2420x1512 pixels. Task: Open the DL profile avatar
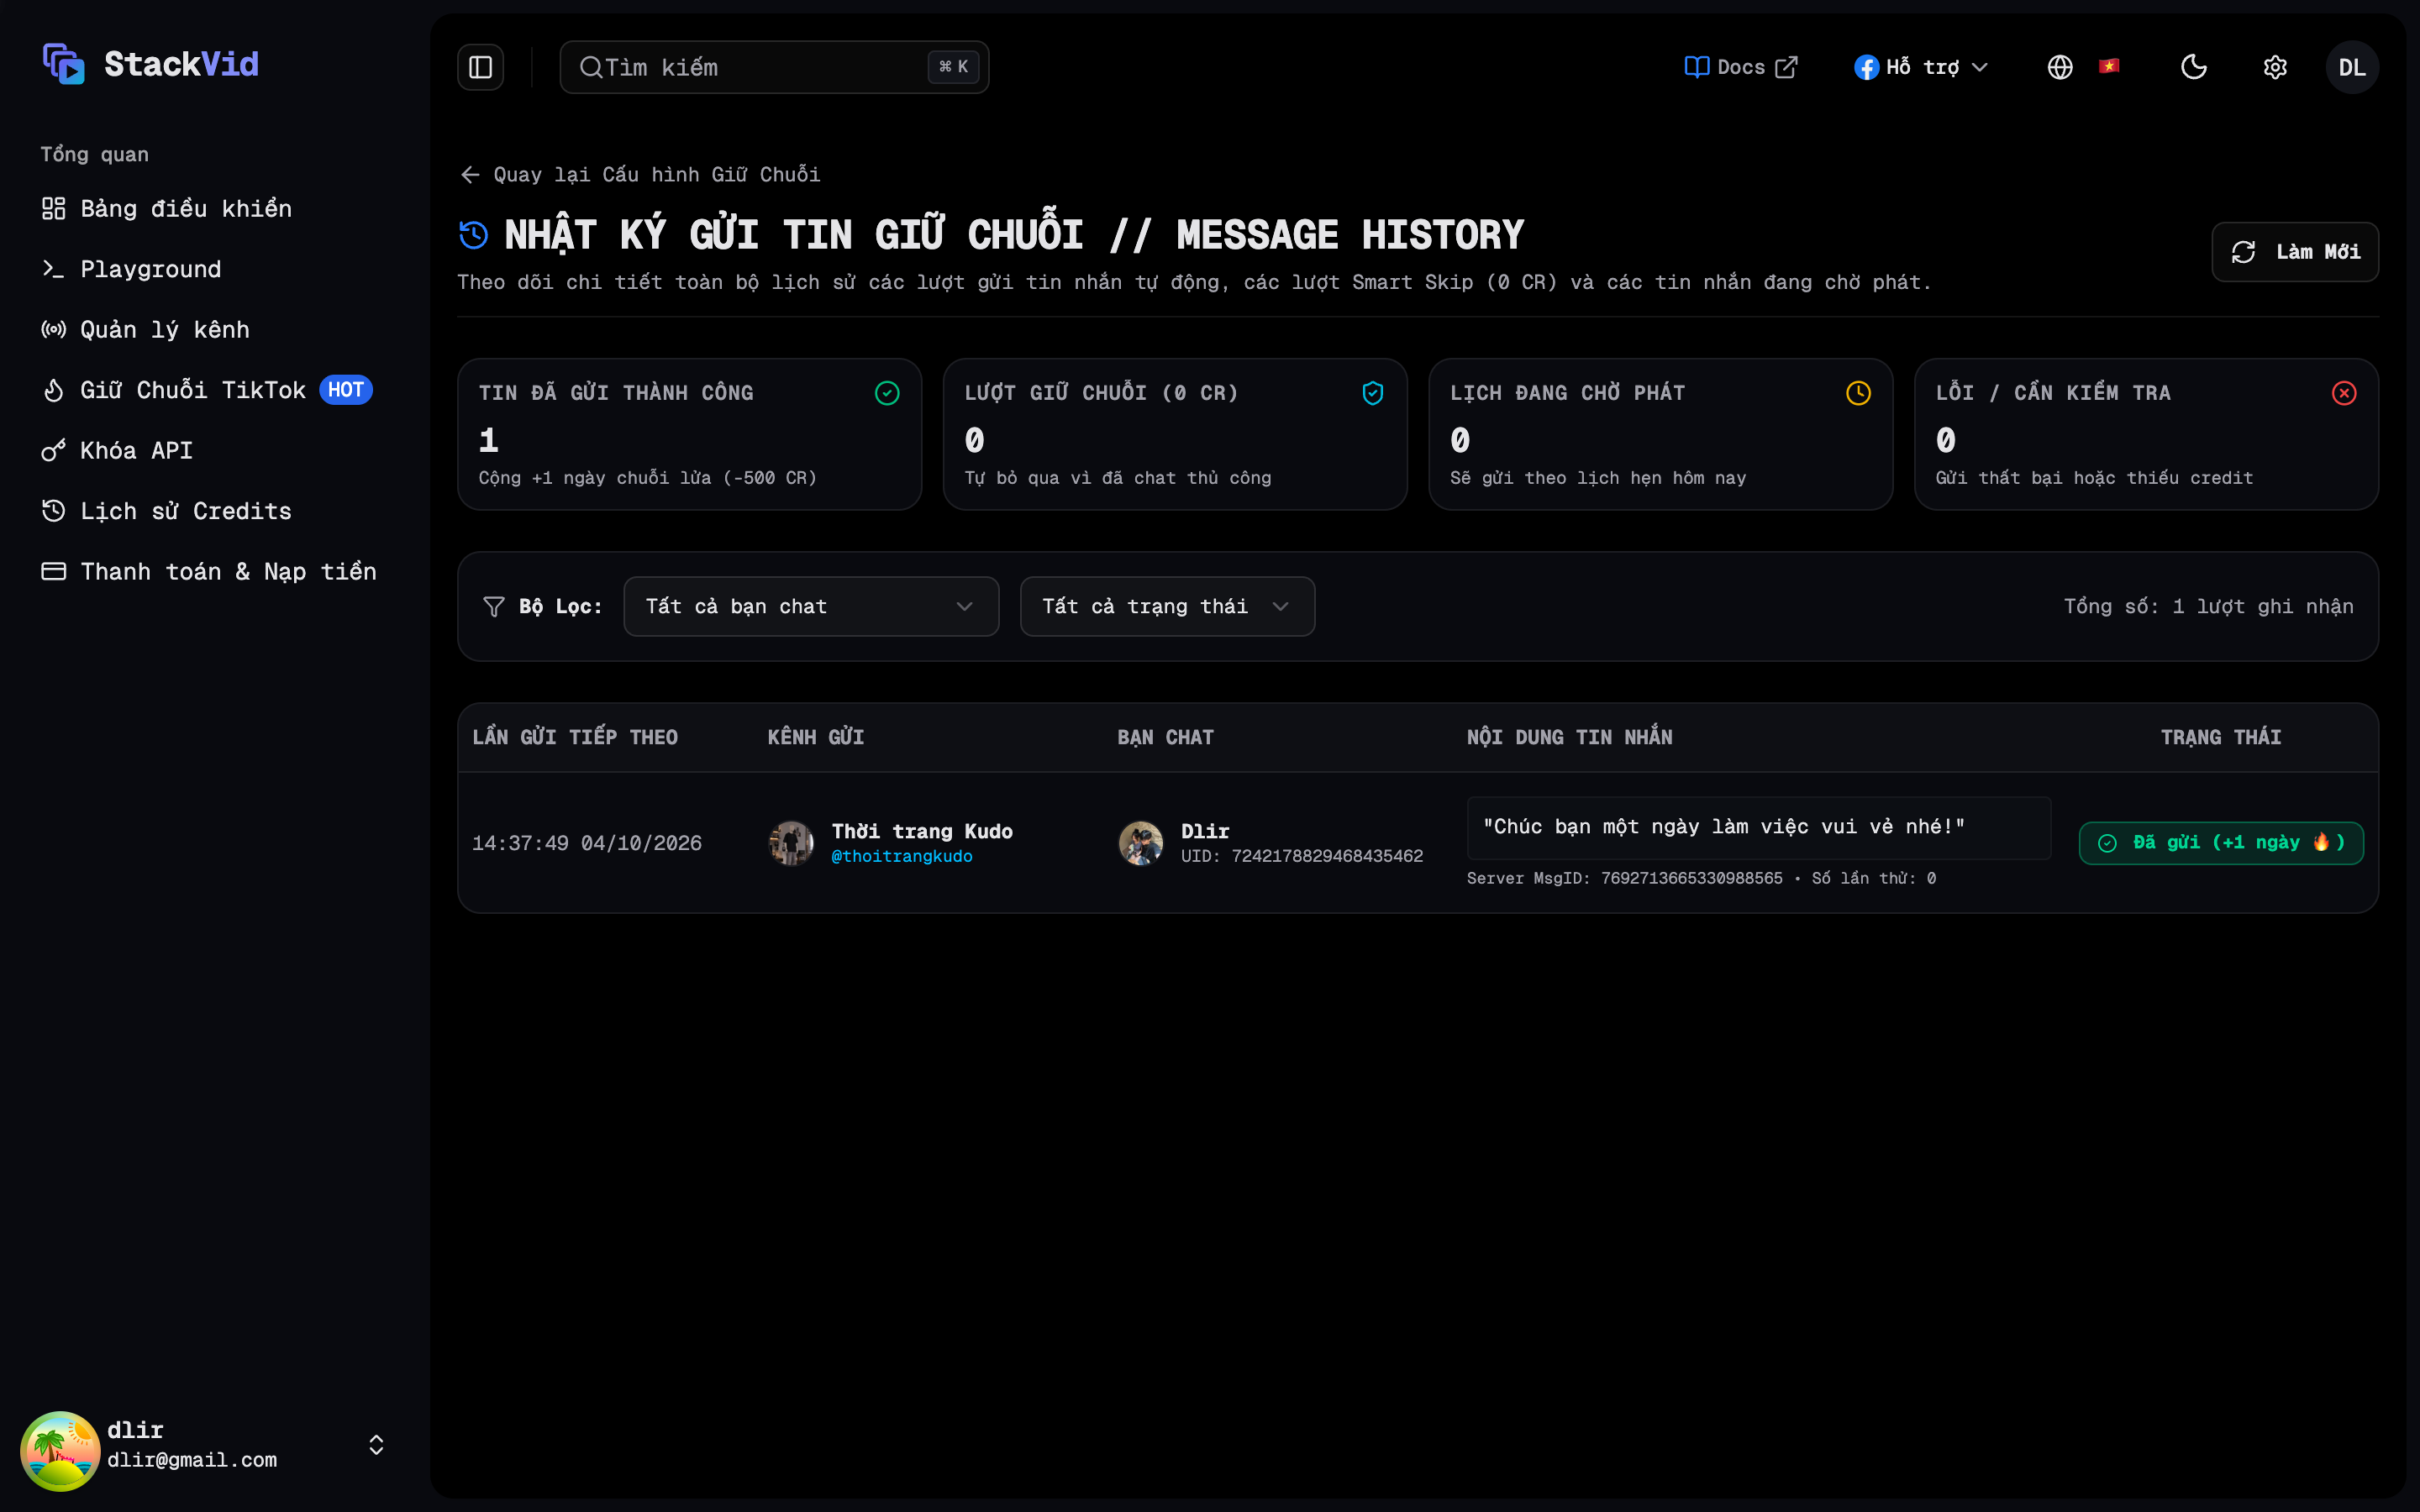[2352, 67]
